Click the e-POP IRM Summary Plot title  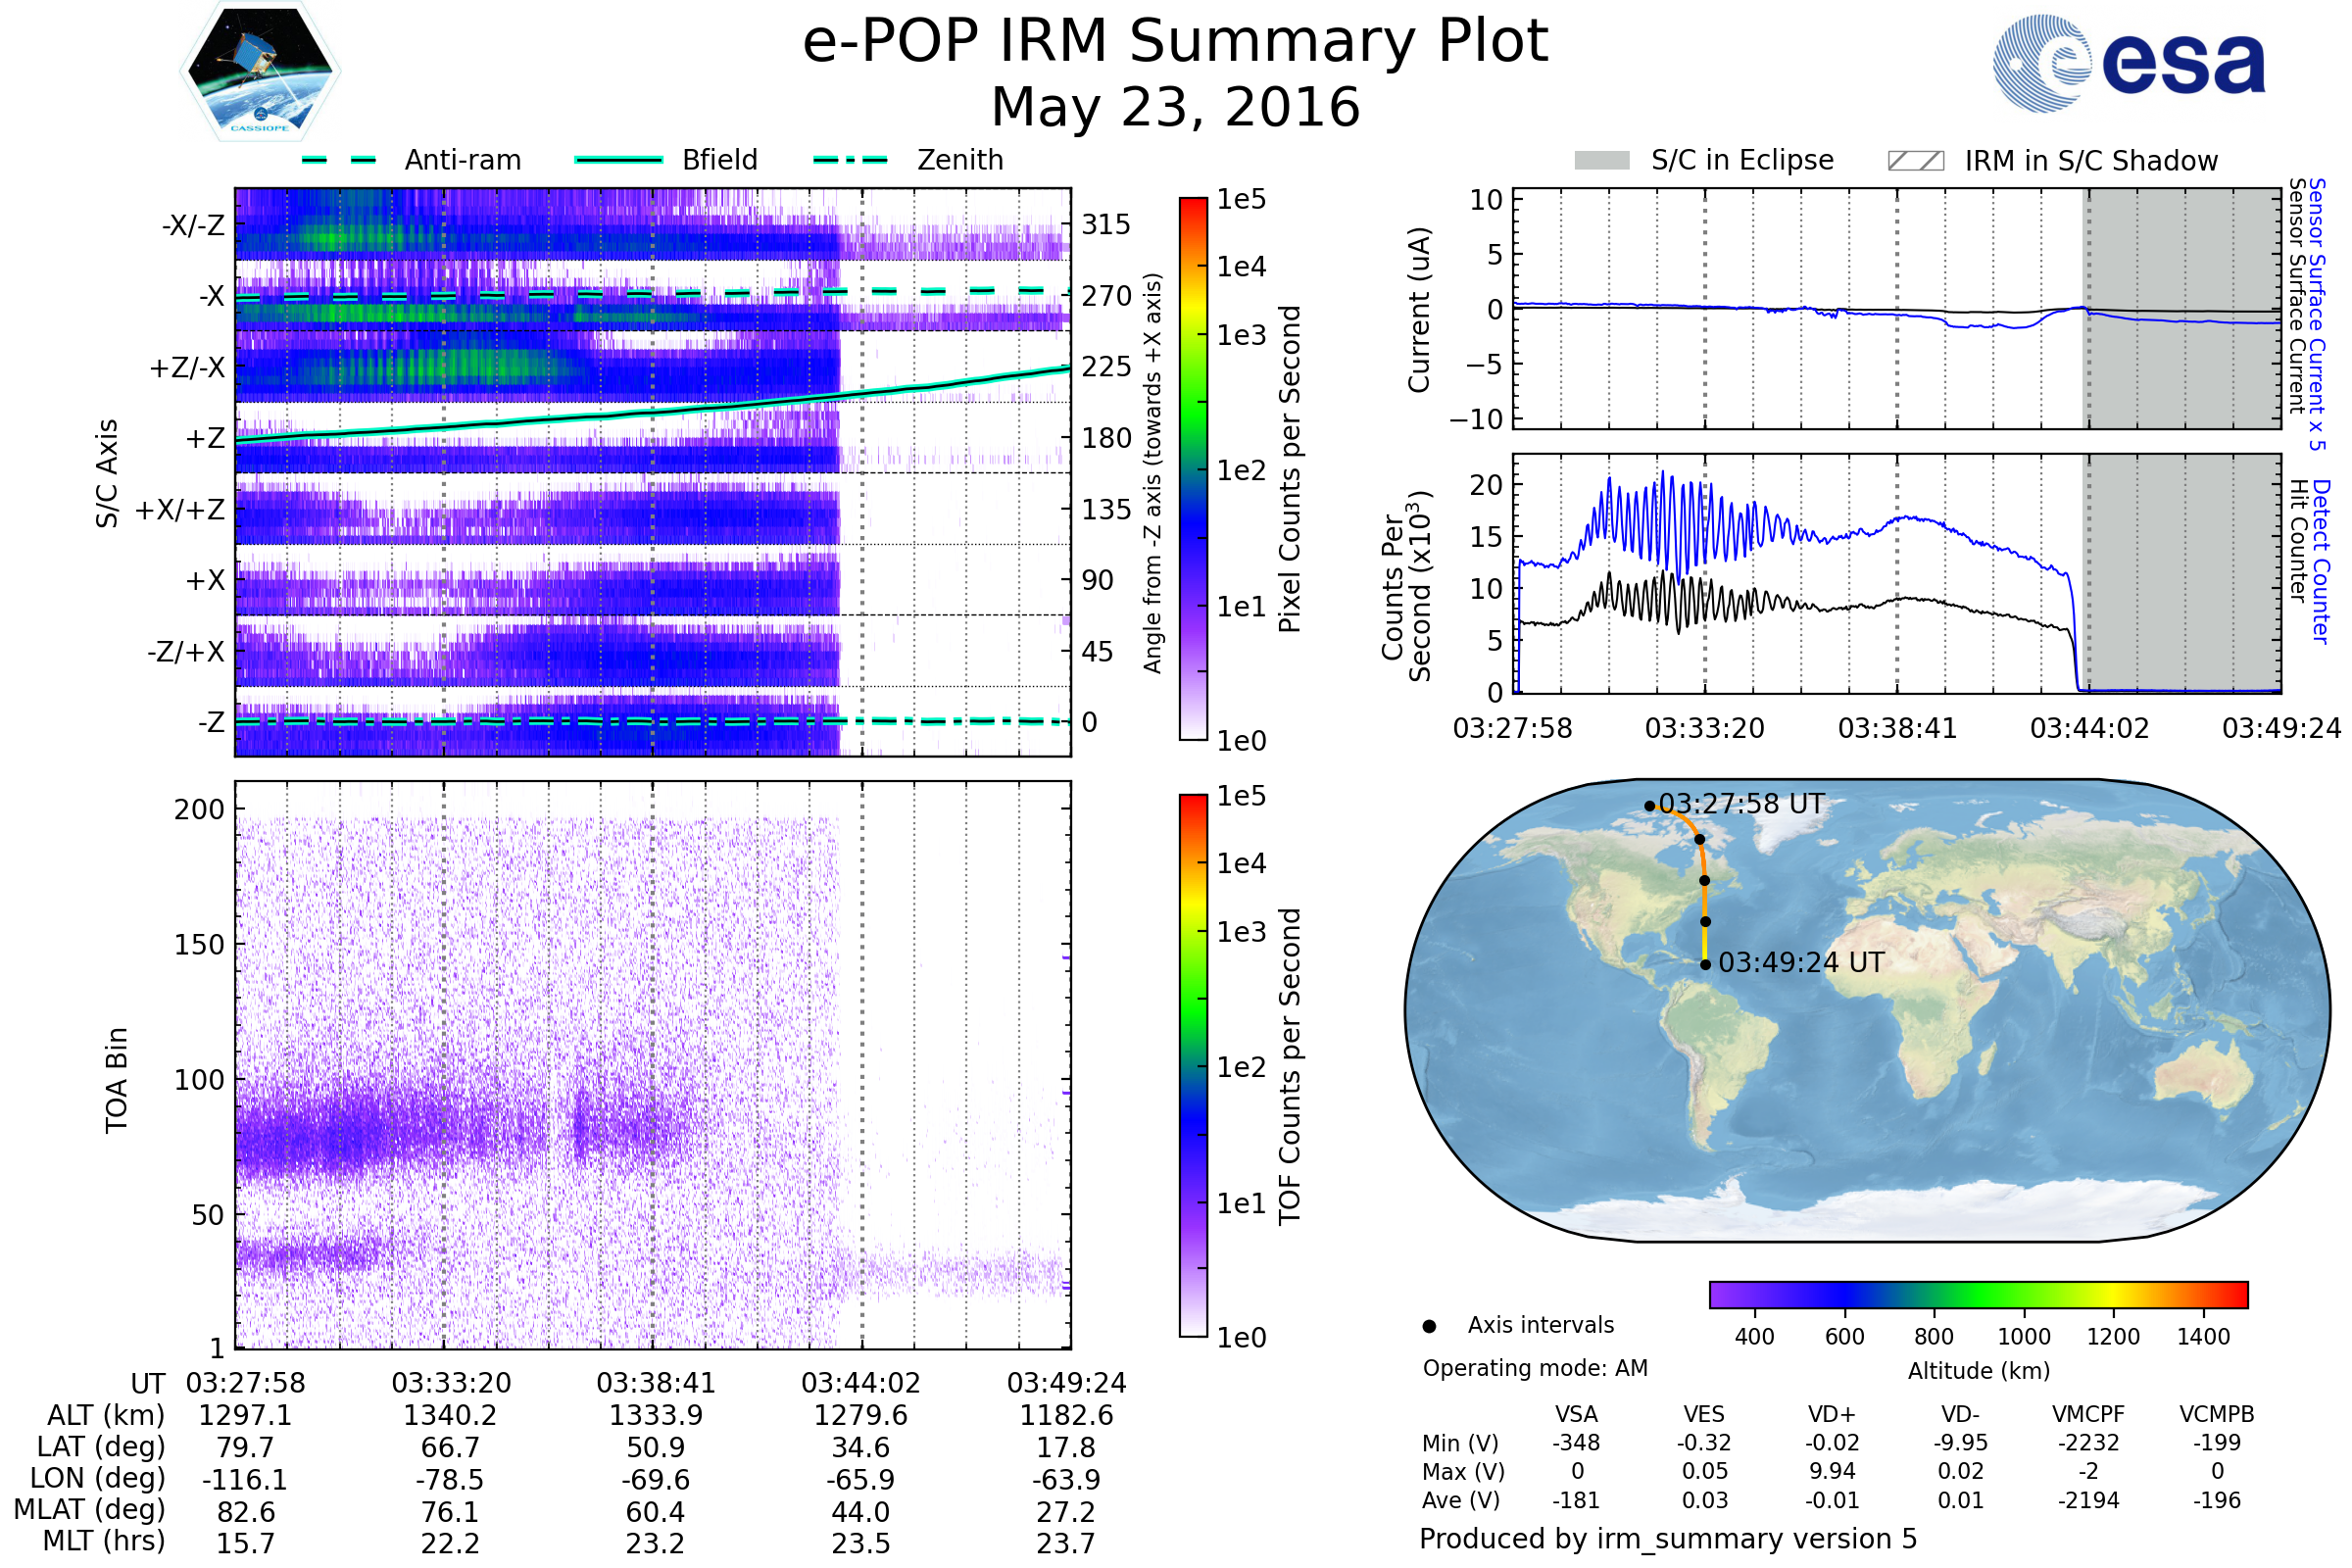pyautogui.click(x=1175, y=42)
